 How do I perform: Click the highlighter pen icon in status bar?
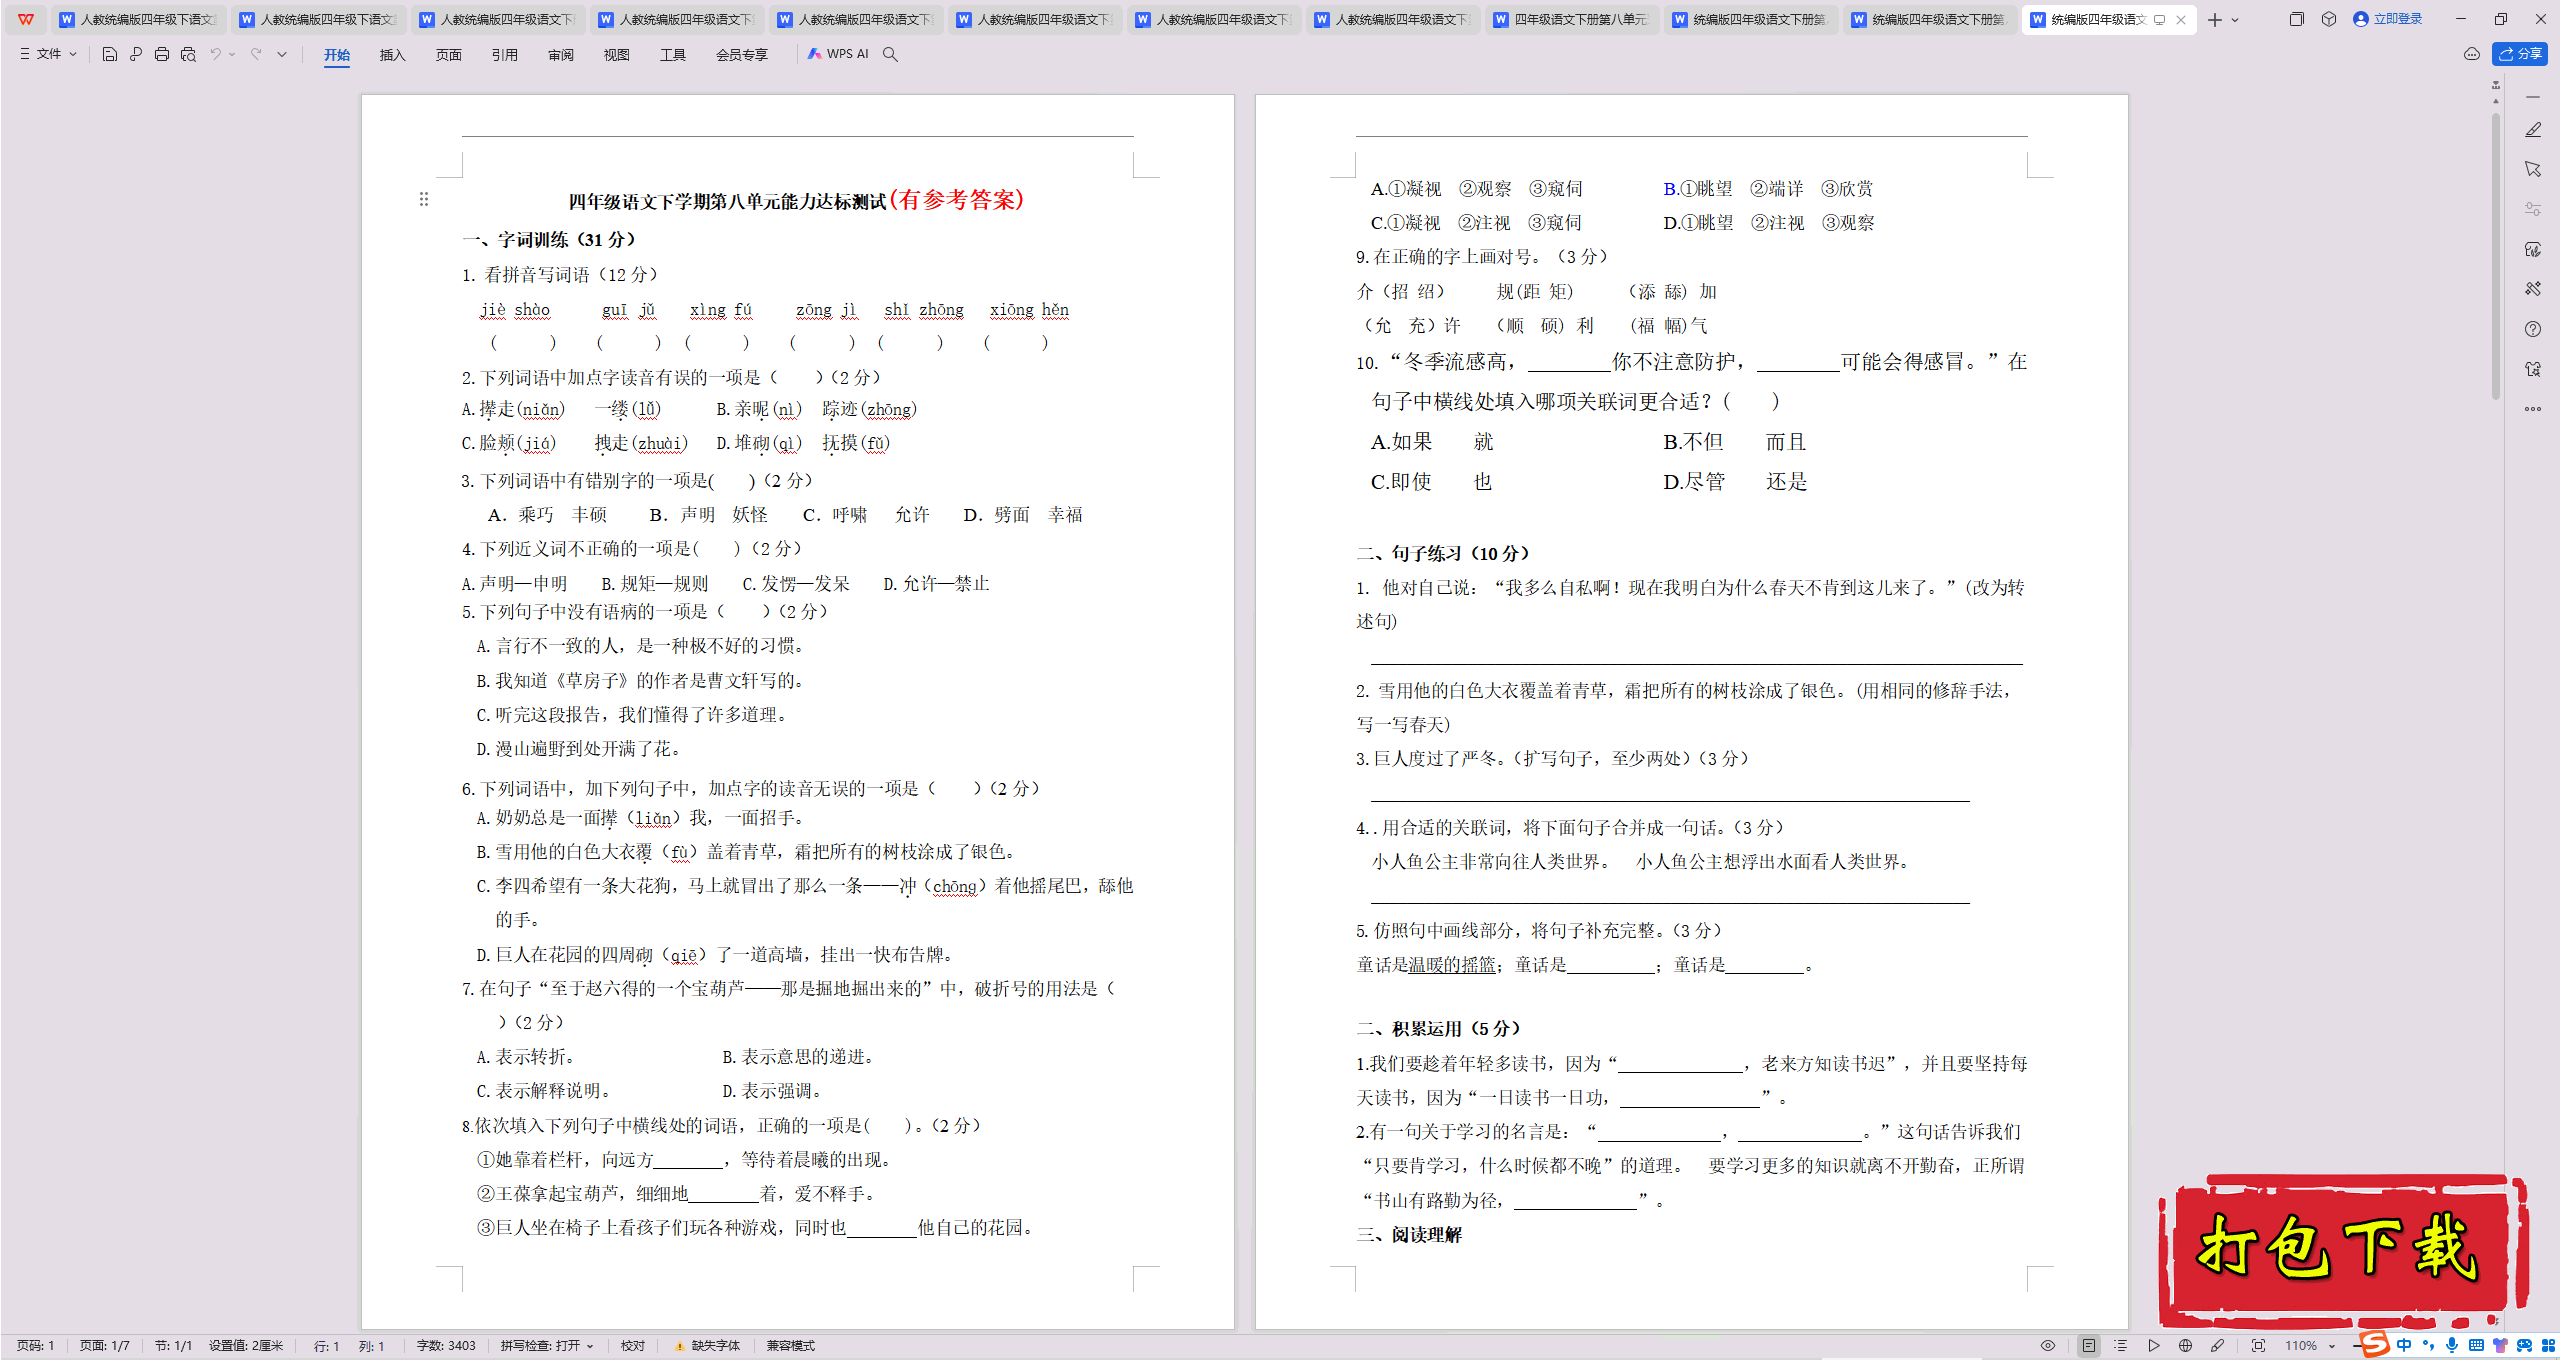(2217, 1346)
